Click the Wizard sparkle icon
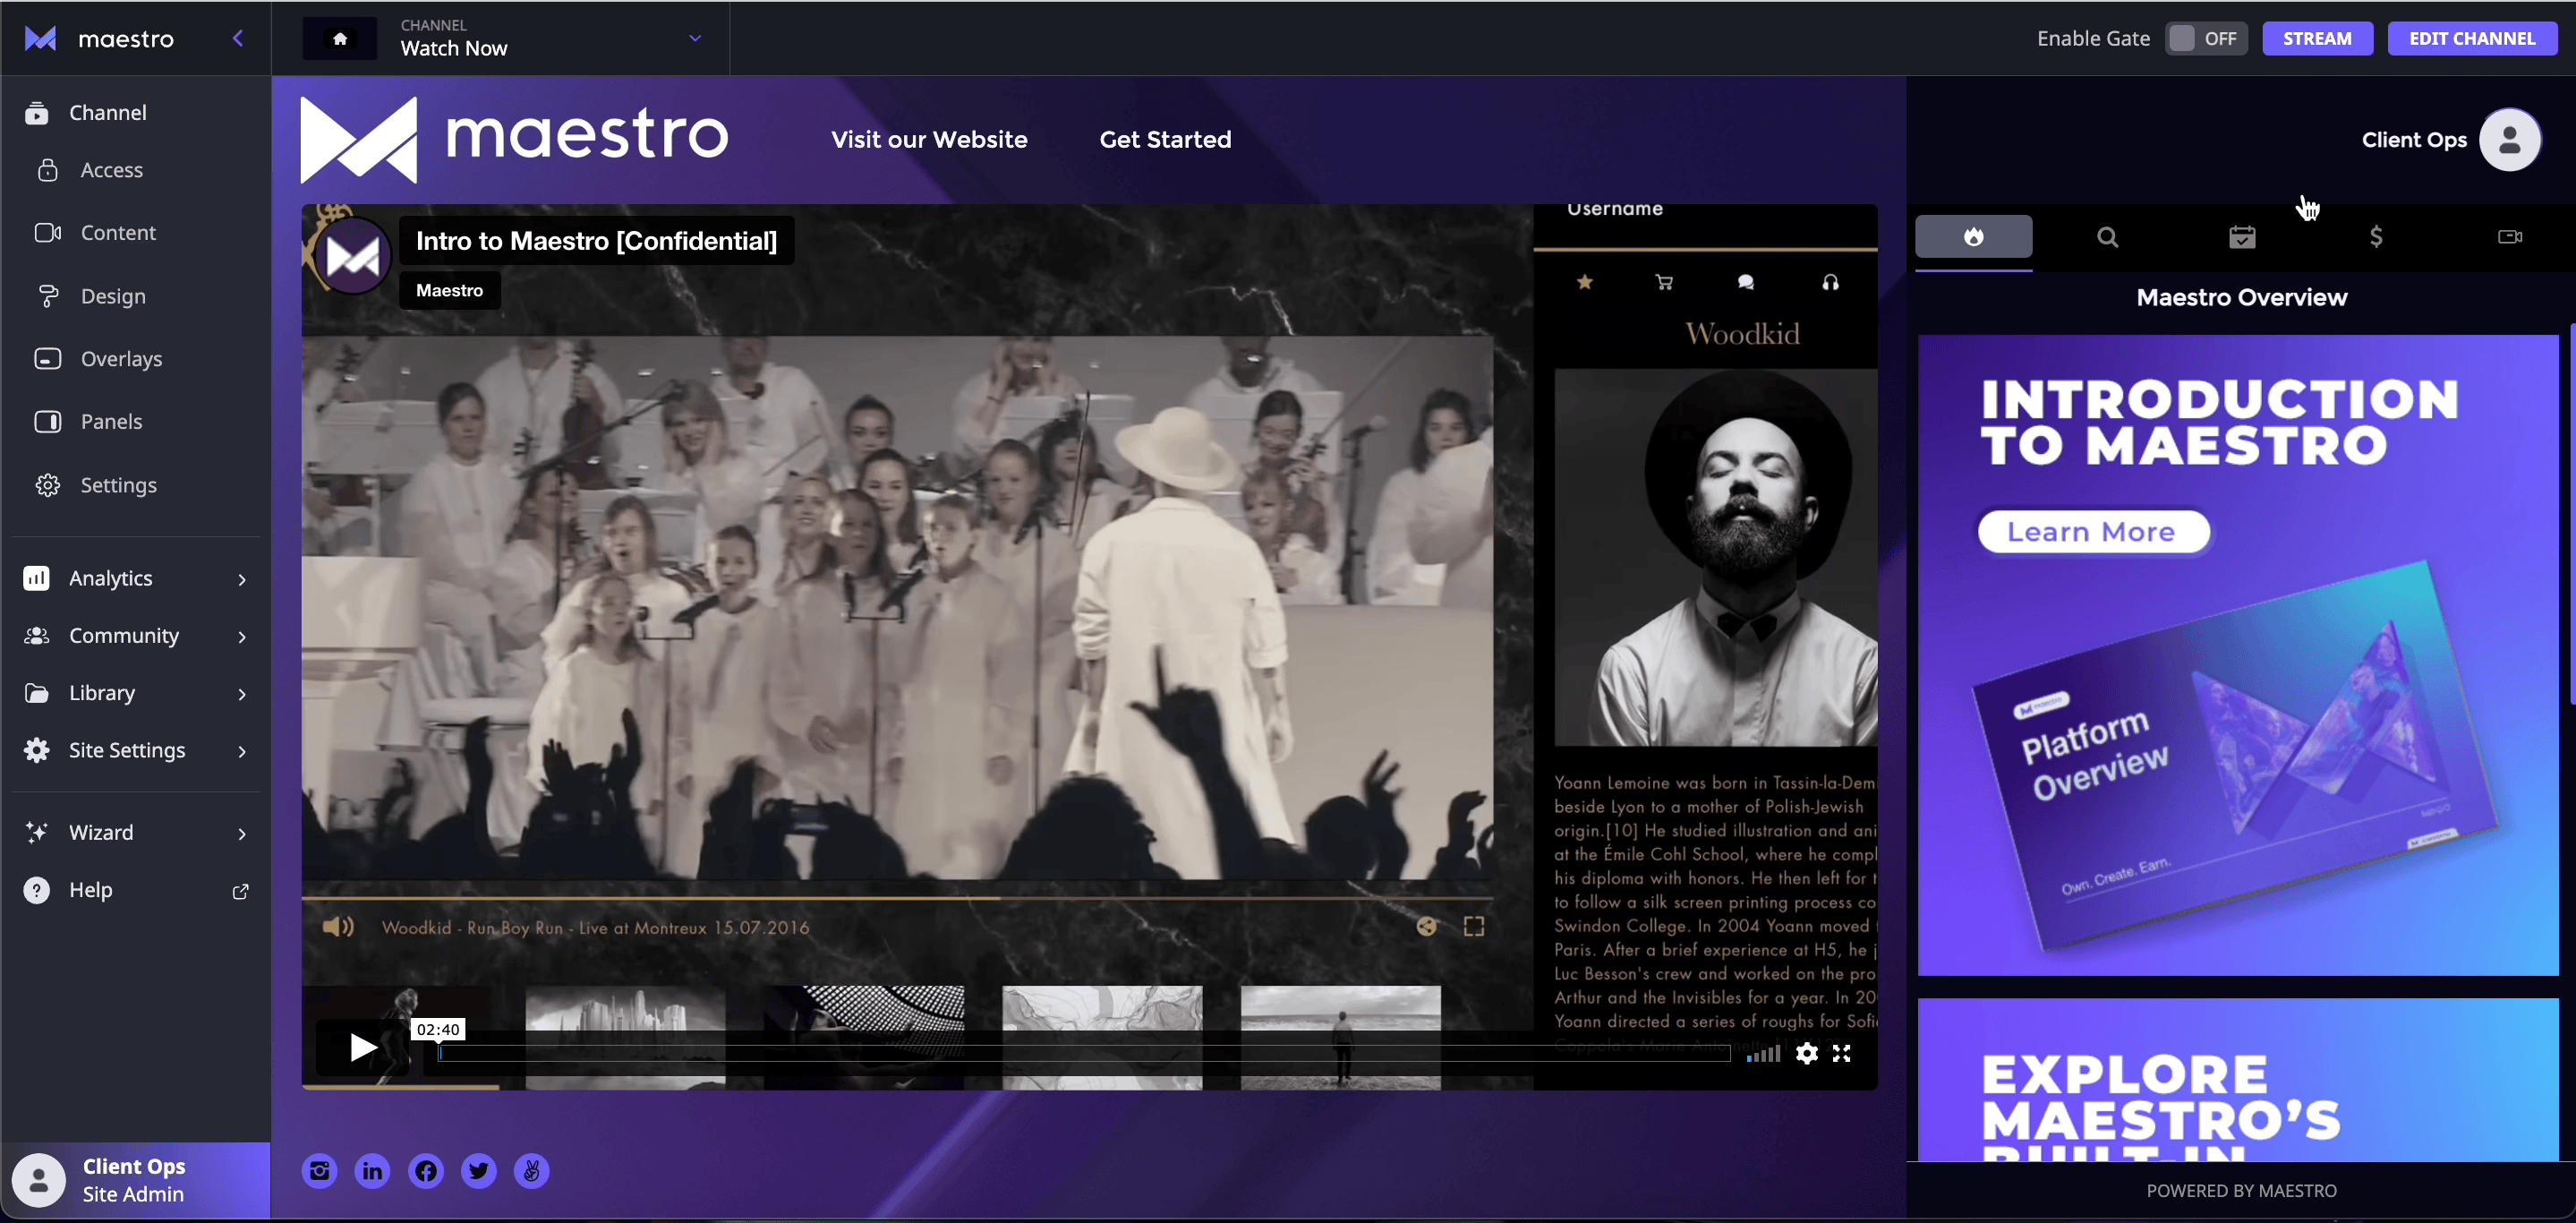This screenshot has height=1223, width=2576. 36,832
